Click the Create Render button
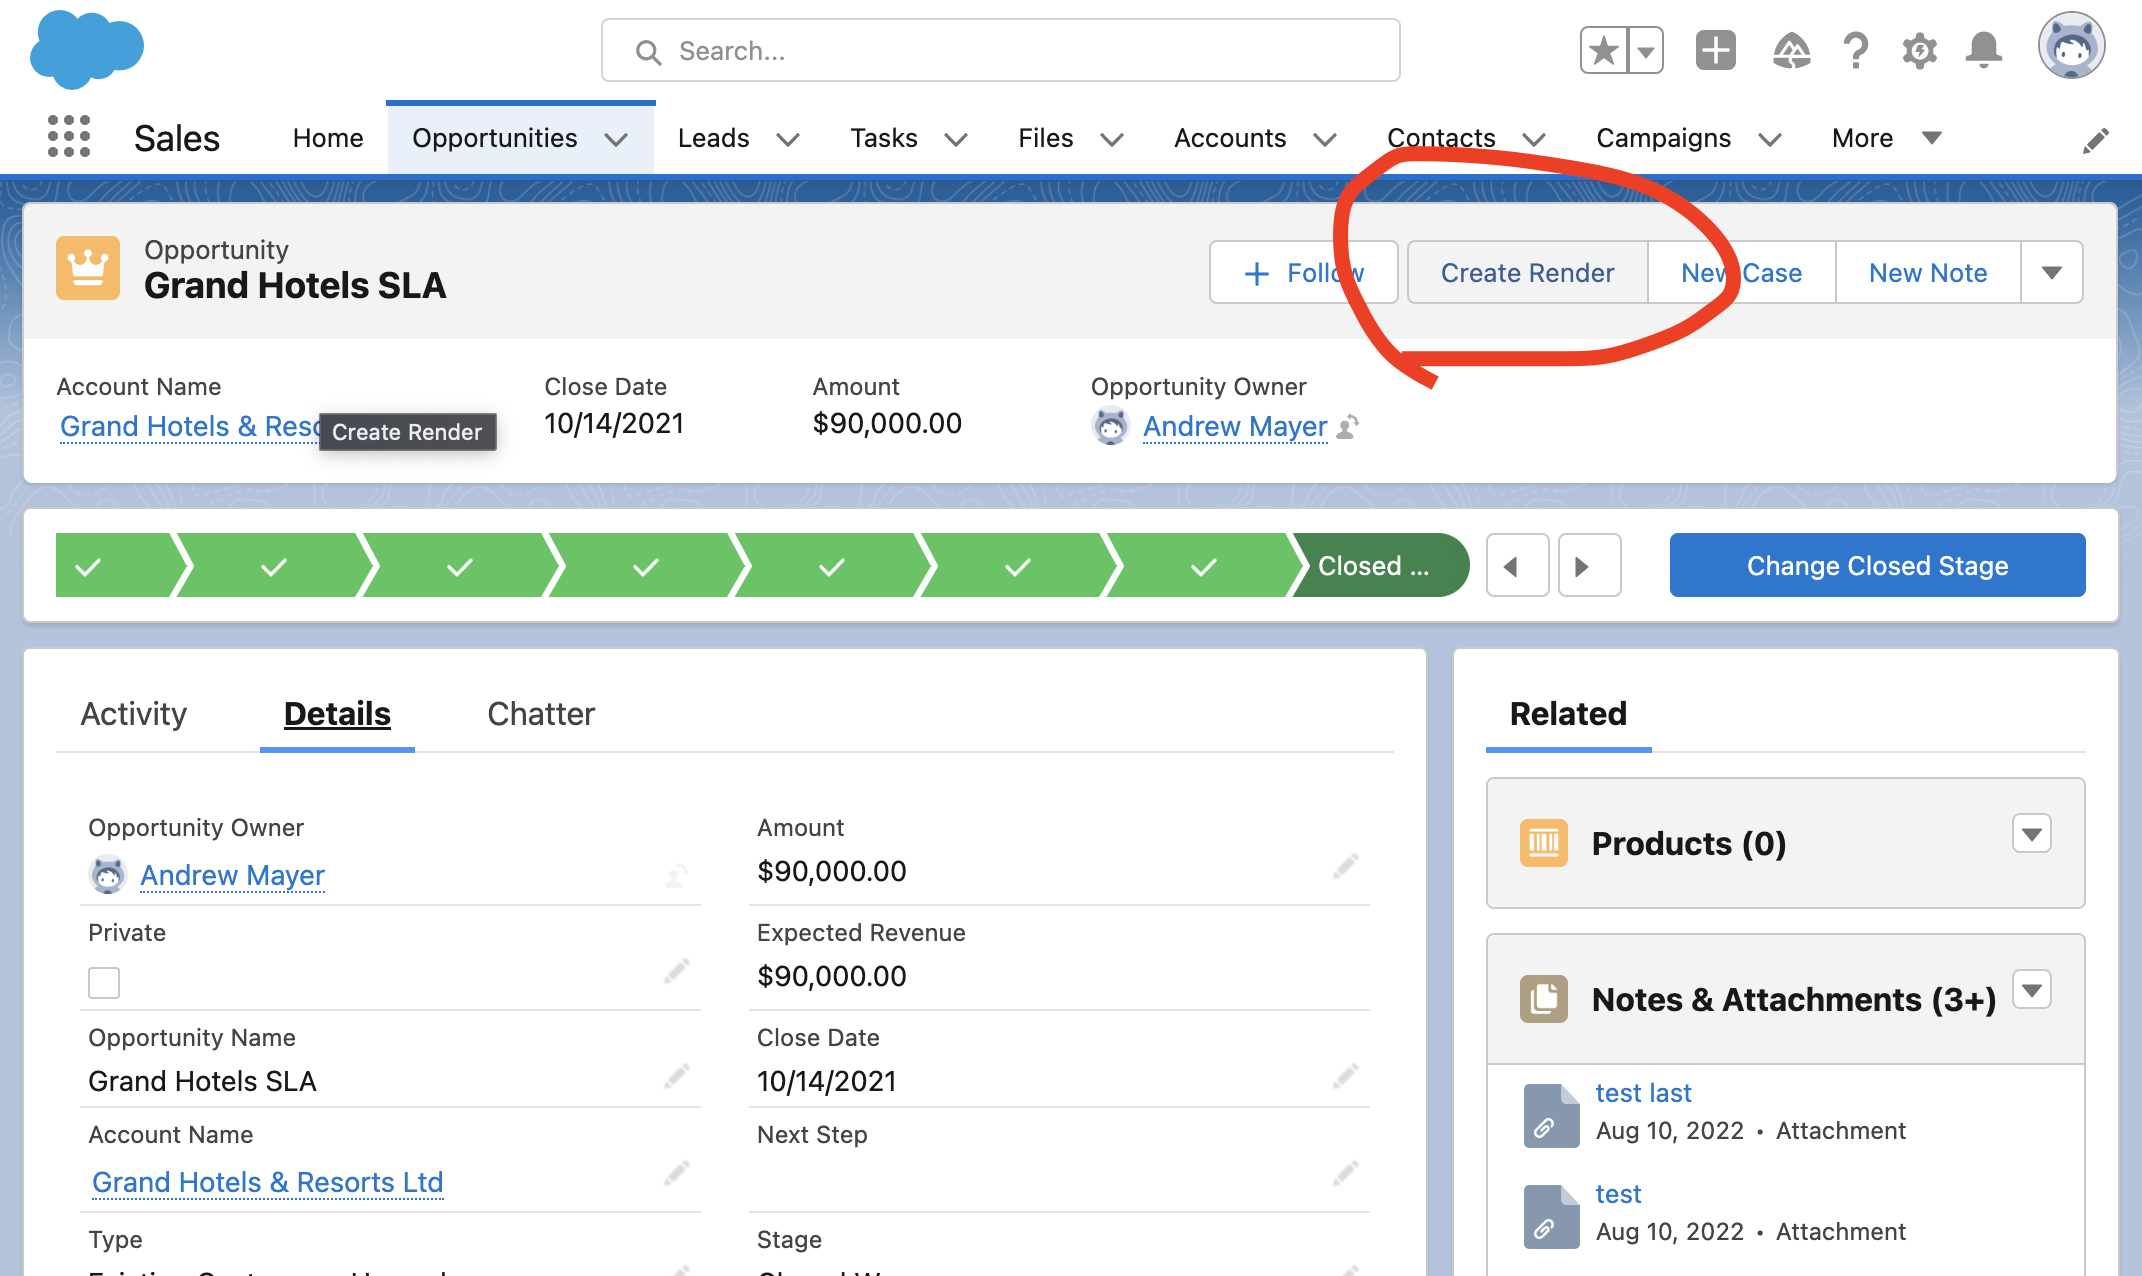Screen dimensions: 2142x1276 (x=1527, y=273)
